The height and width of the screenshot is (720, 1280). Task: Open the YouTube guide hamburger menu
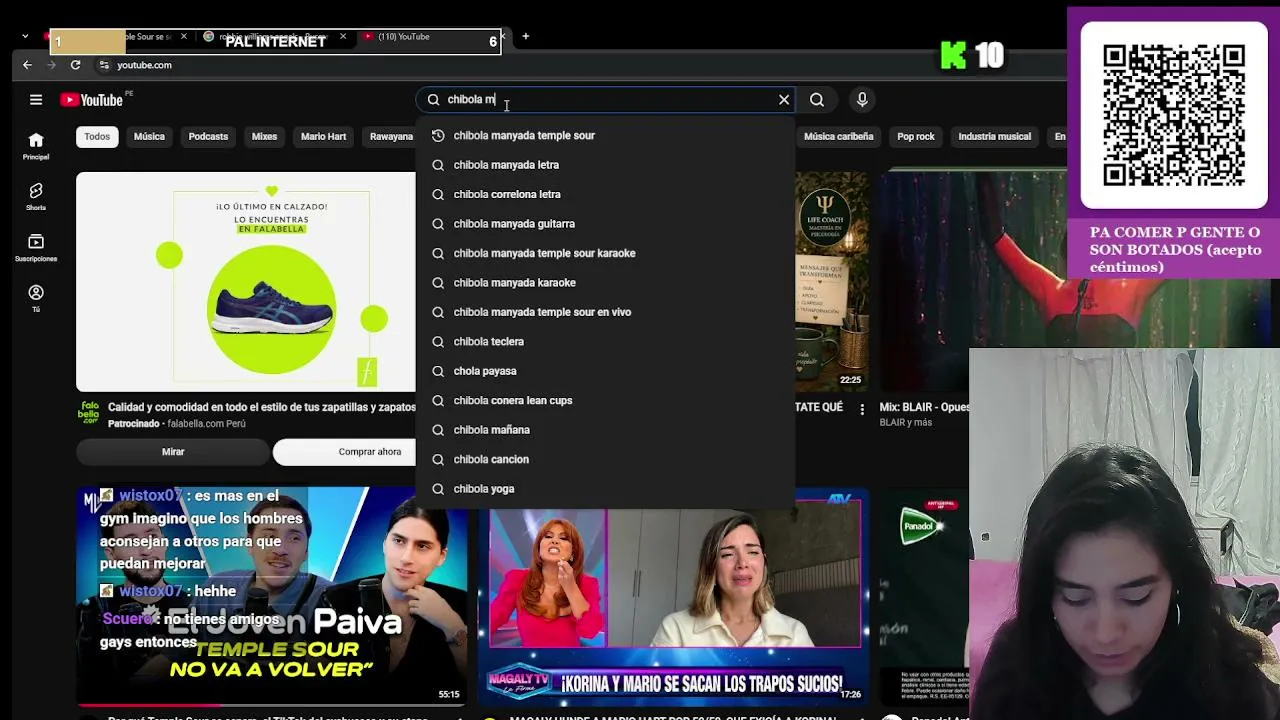[x=36, y=100]
